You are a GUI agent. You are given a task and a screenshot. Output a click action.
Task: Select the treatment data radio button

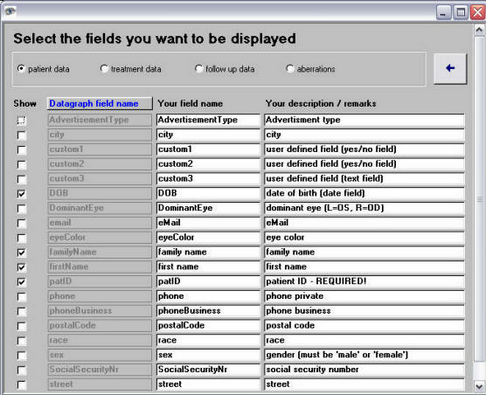pyautogui.click(x=104, y=69)
